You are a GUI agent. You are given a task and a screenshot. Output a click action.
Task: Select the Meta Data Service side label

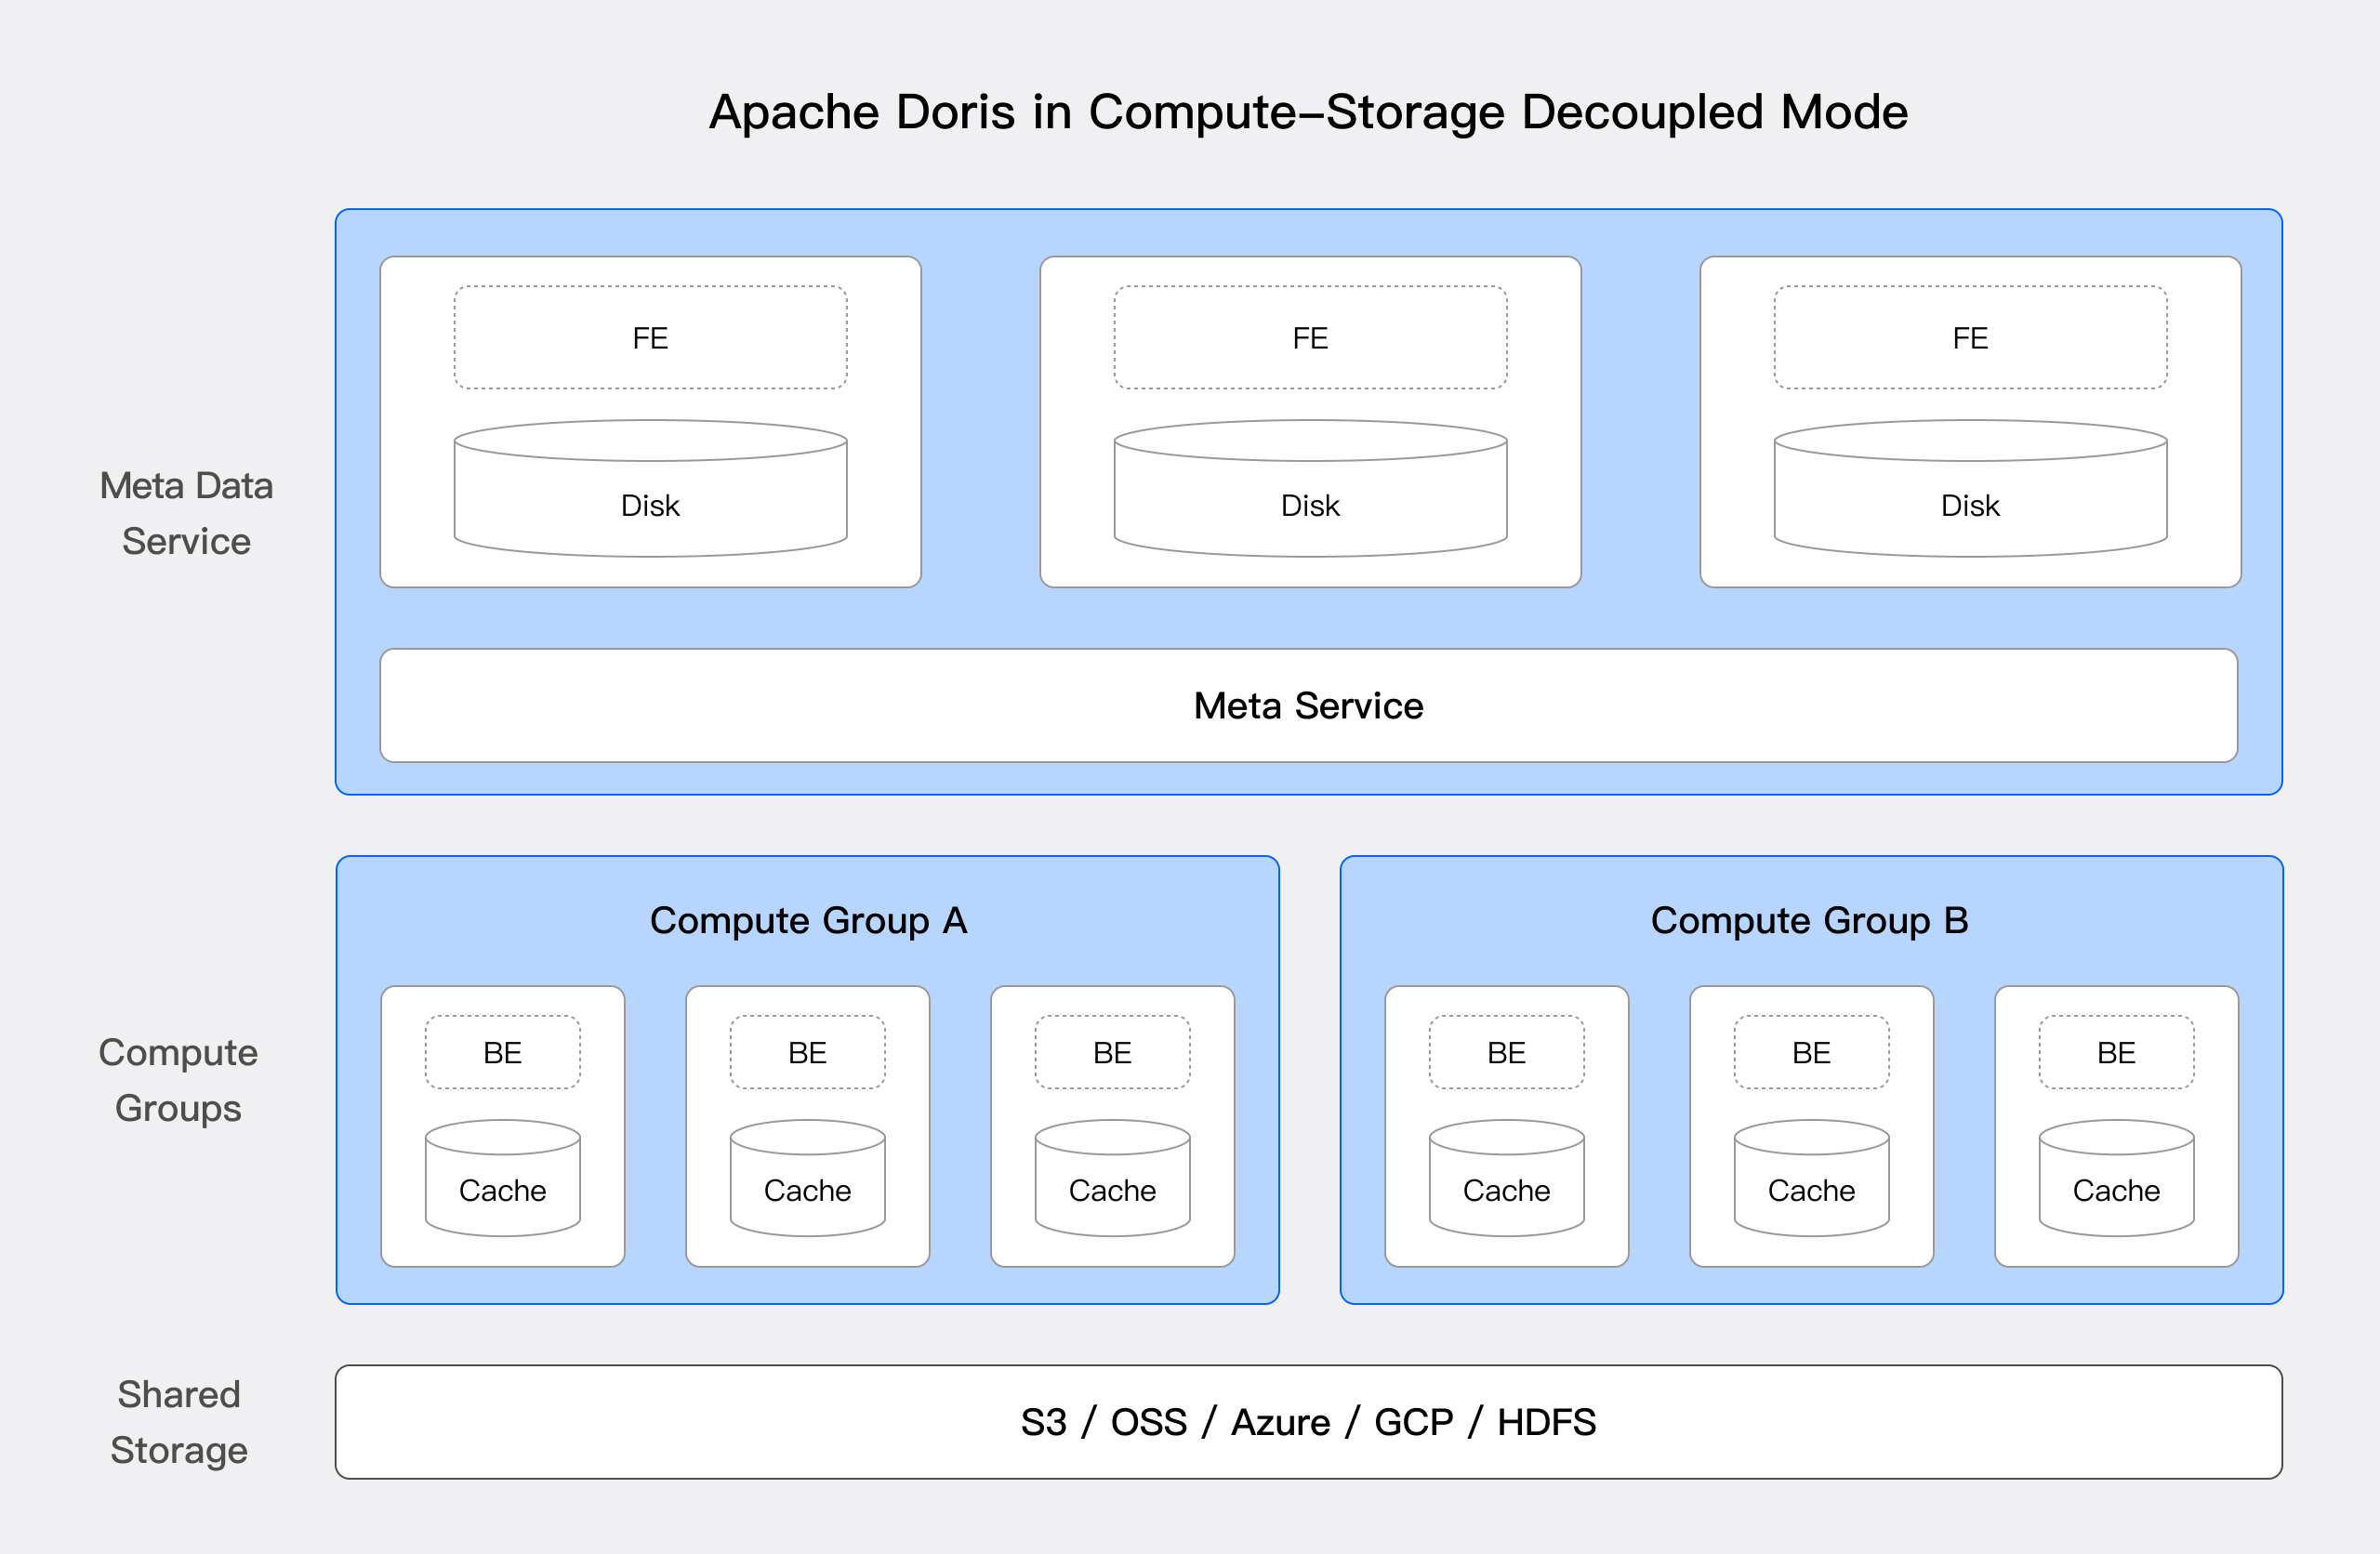tap(186, 514)
